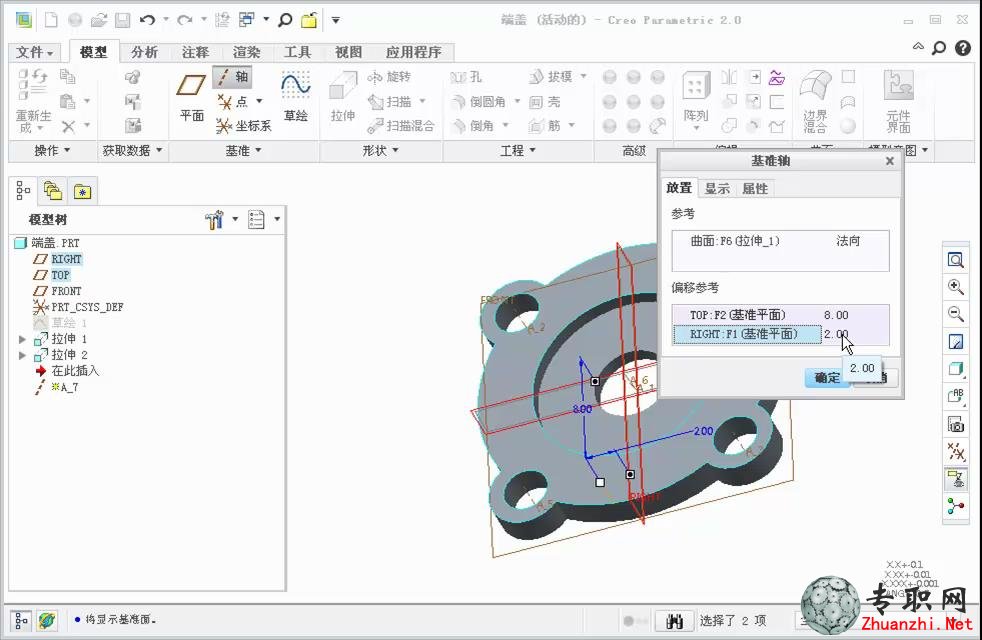982x640 pixels.
Task: Open the 基准 group dropdown
Action: tap(244, 150)
